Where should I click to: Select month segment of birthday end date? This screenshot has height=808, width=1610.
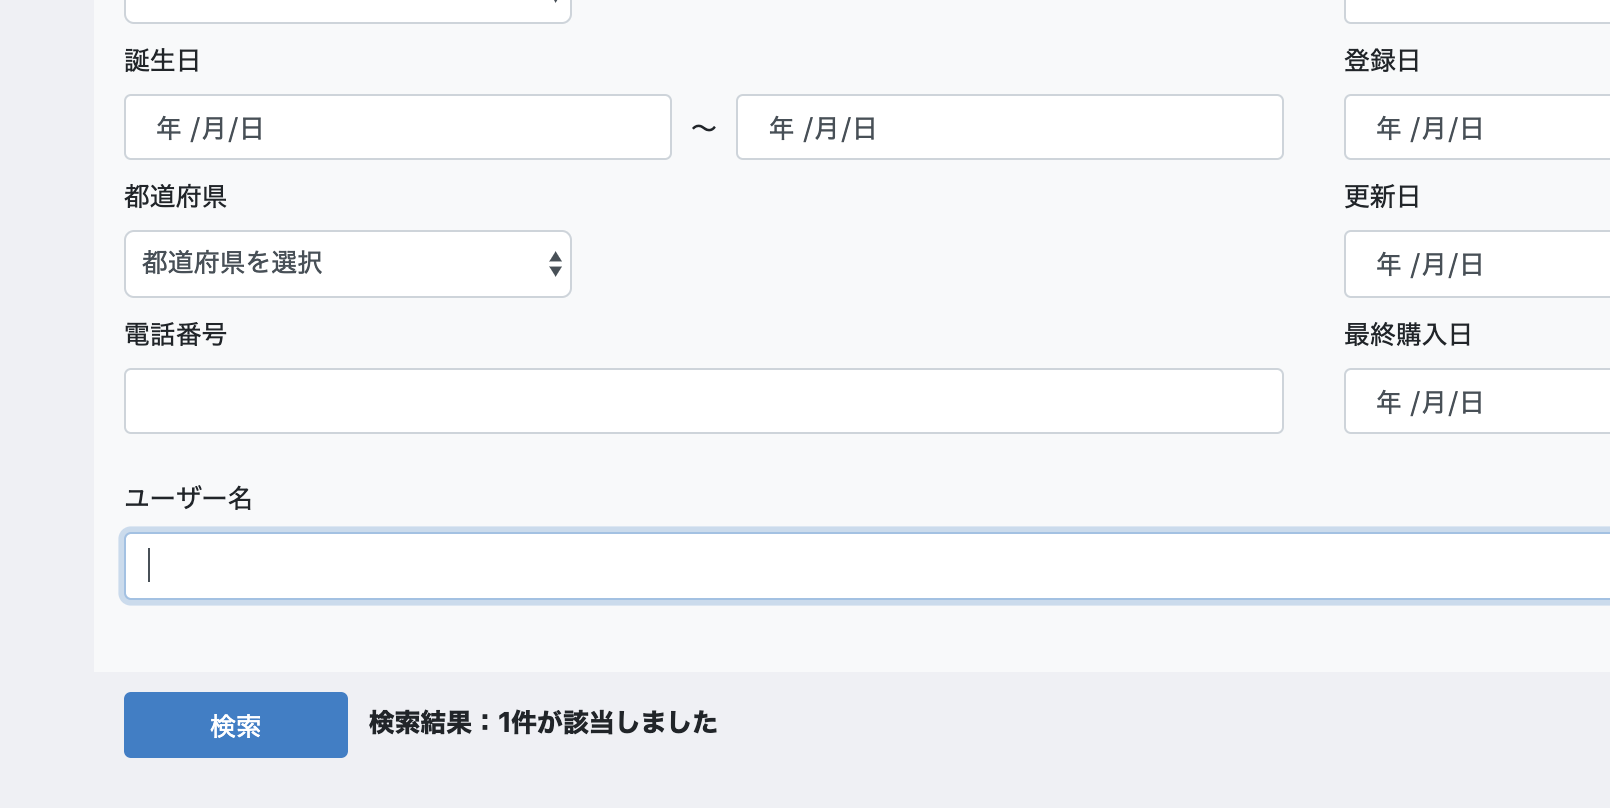point(826,128)
